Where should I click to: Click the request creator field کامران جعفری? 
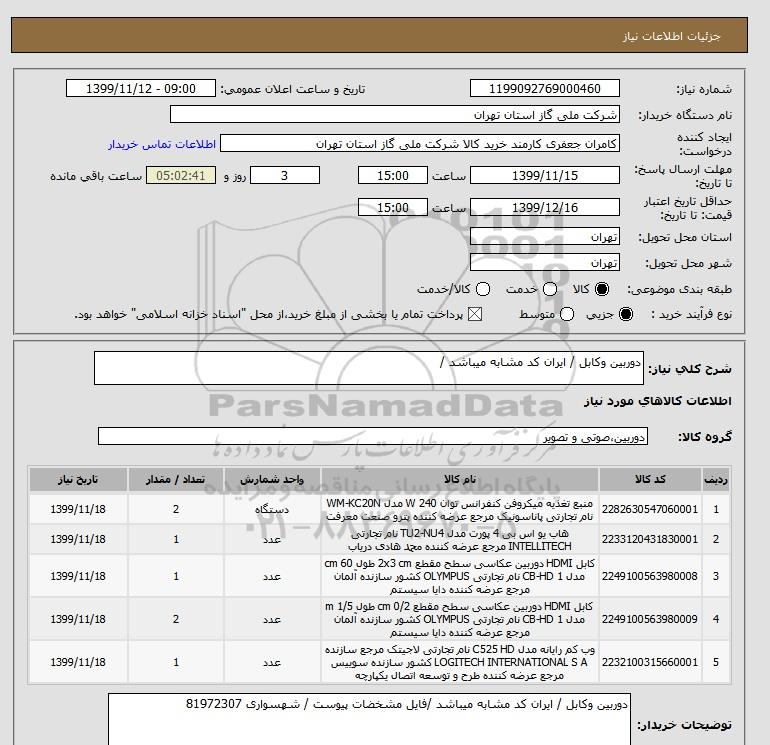(x=420, y=144)
